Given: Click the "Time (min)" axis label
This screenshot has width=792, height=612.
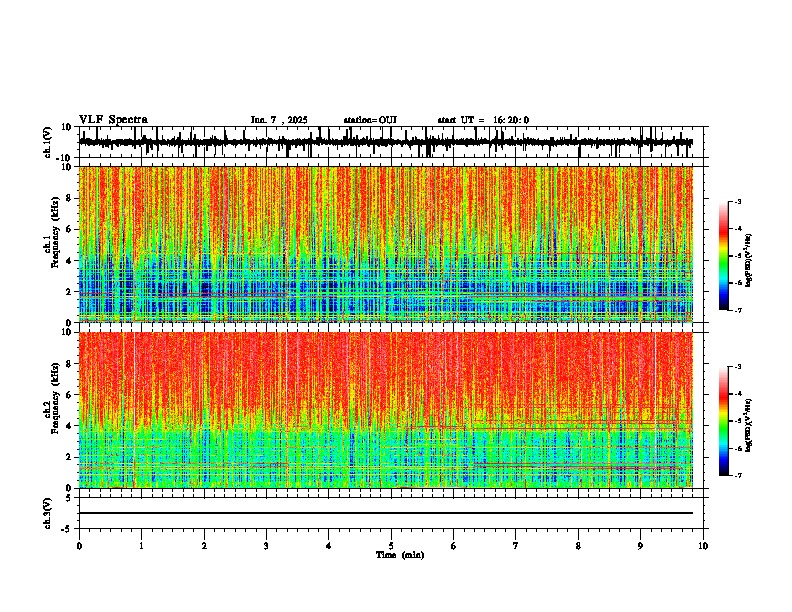Looking at the screenshot, I should coord(400,555).
